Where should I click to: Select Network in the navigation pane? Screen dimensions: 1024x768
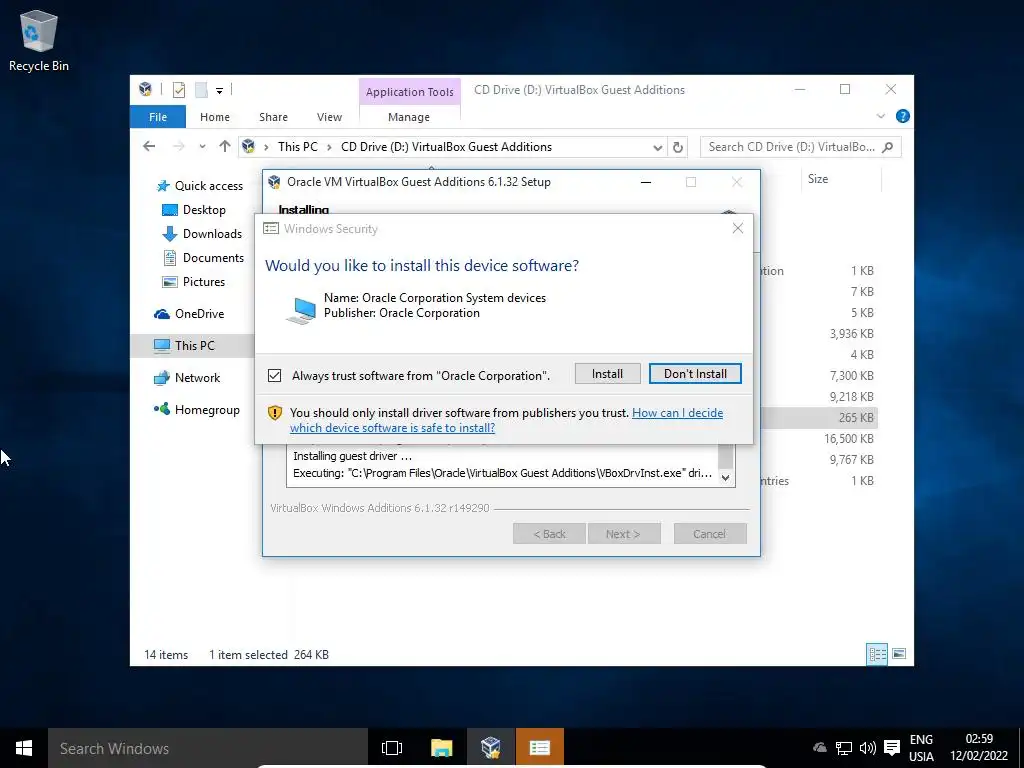187,377
